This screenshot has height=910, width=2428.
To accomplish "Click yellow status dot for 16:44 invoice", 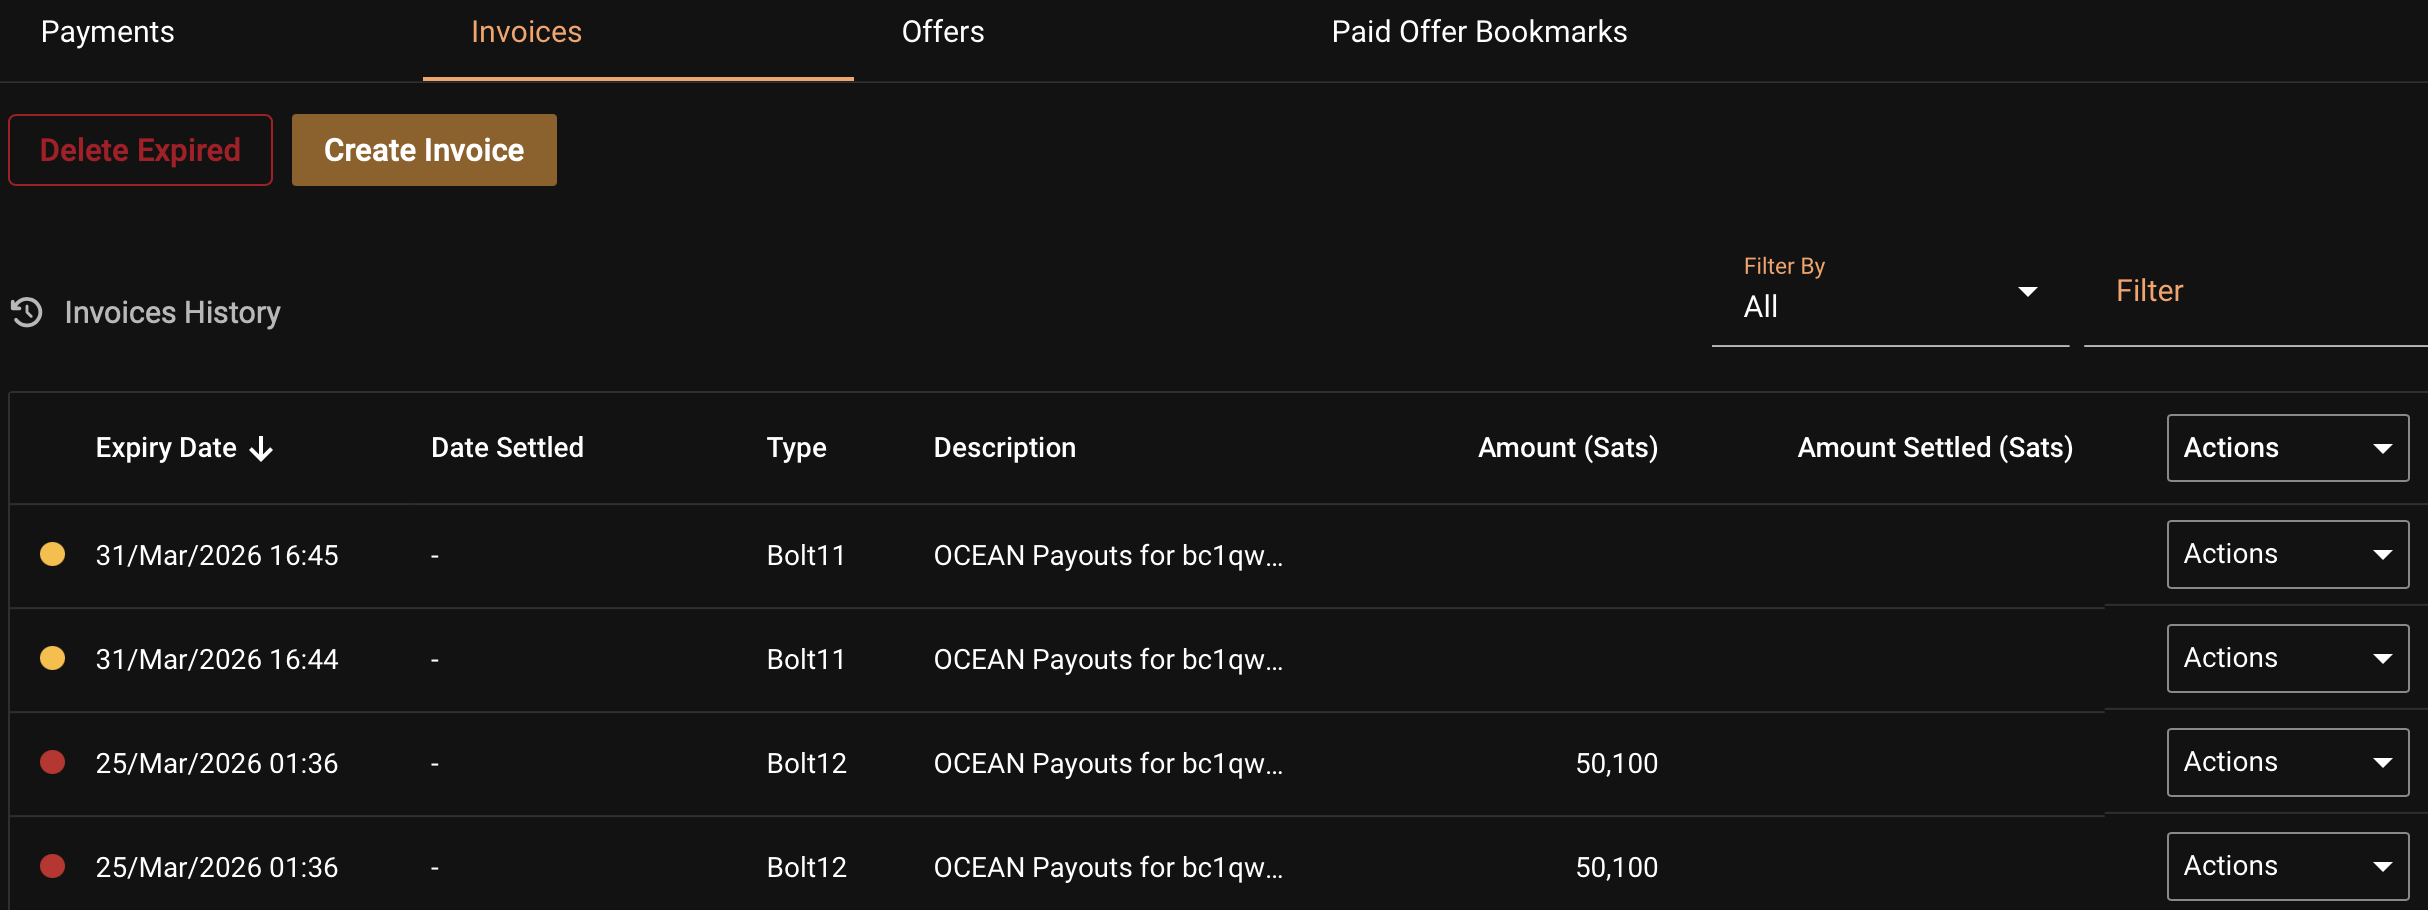I will pyautogui.click(x=52, y=658).
